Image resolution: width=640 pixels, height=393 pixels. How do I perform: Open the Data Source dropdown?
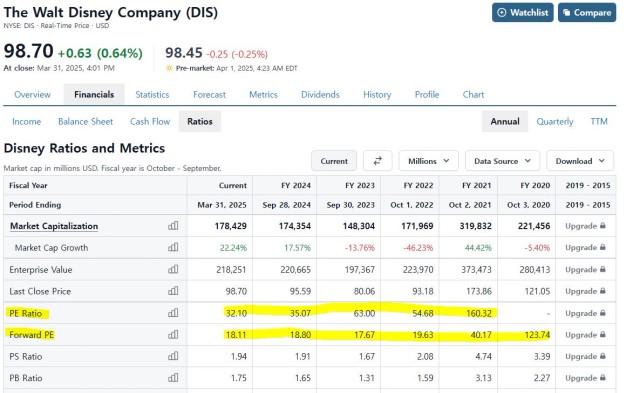[502, 161]
